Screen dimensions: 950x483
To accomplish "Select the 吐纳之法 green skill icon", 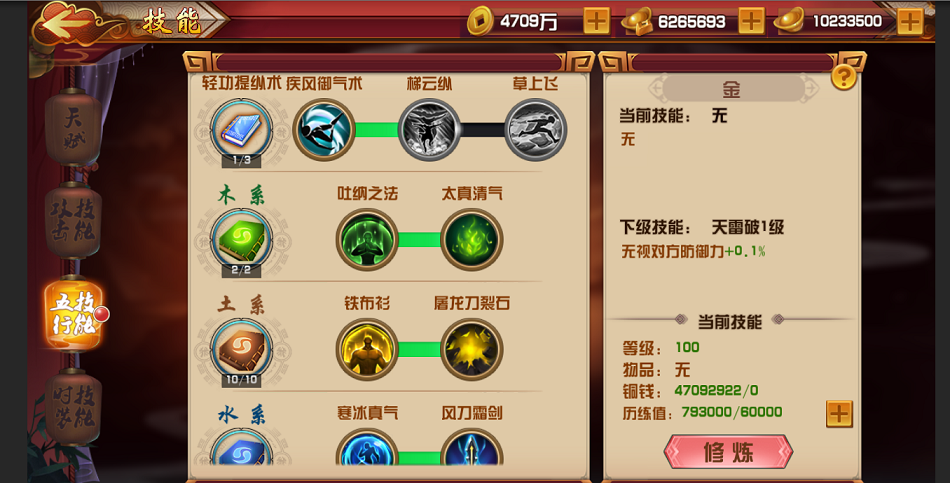I will pos(367,239).
